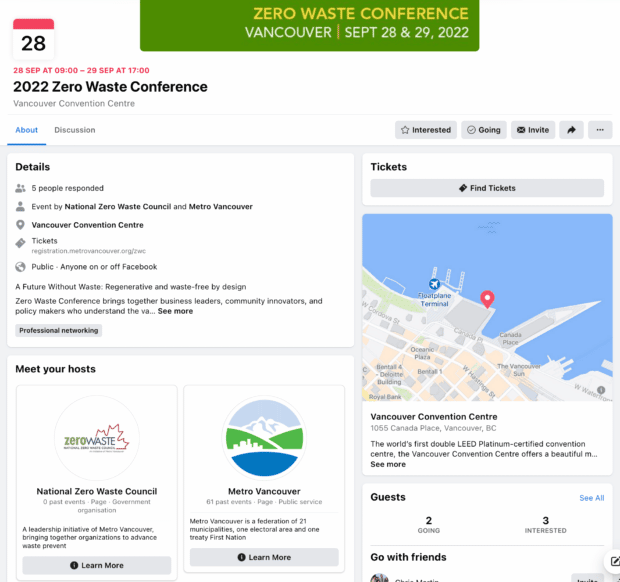Switch to the Discussion tab
620x582 pixels.
tap(75, 130)
